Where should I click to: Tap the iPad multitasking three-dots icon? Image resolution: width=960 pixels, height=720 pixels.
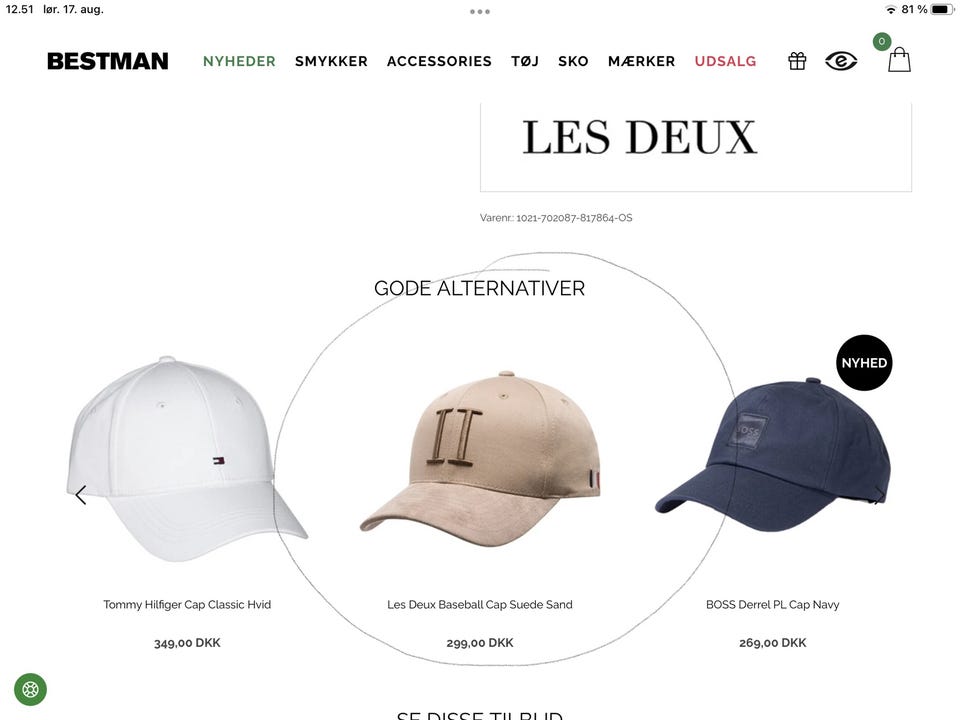click(x=479, y=12)
